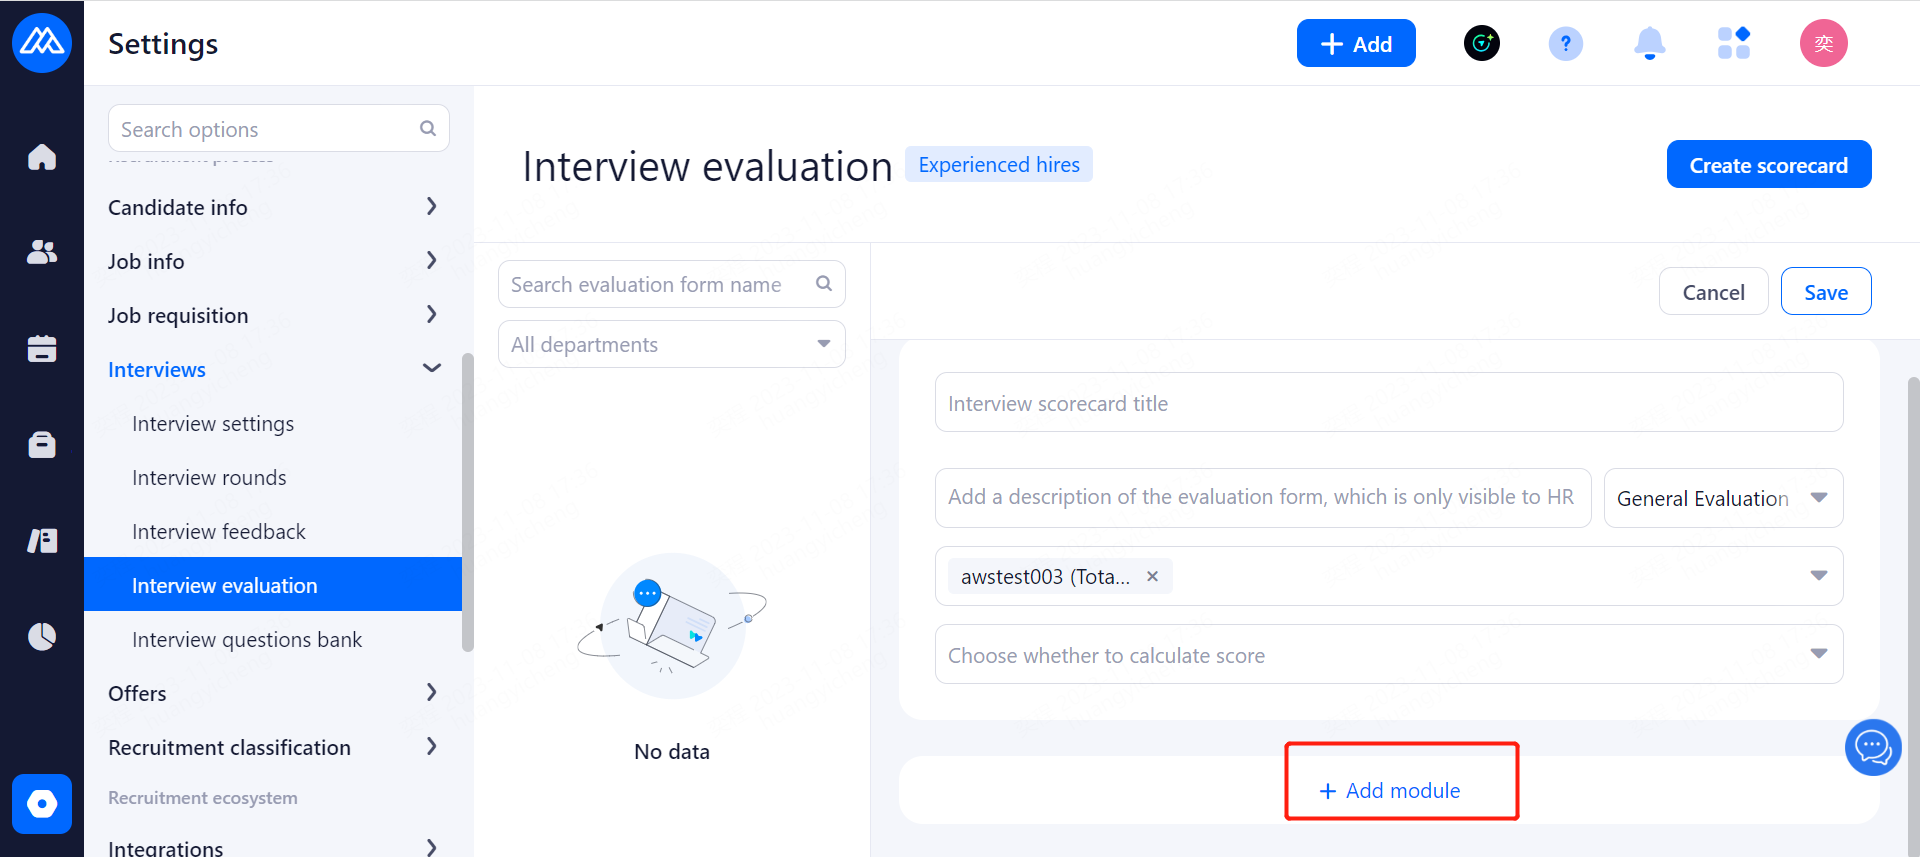
Task: Open the help question mark icon
Action: tap(1565, 44)
